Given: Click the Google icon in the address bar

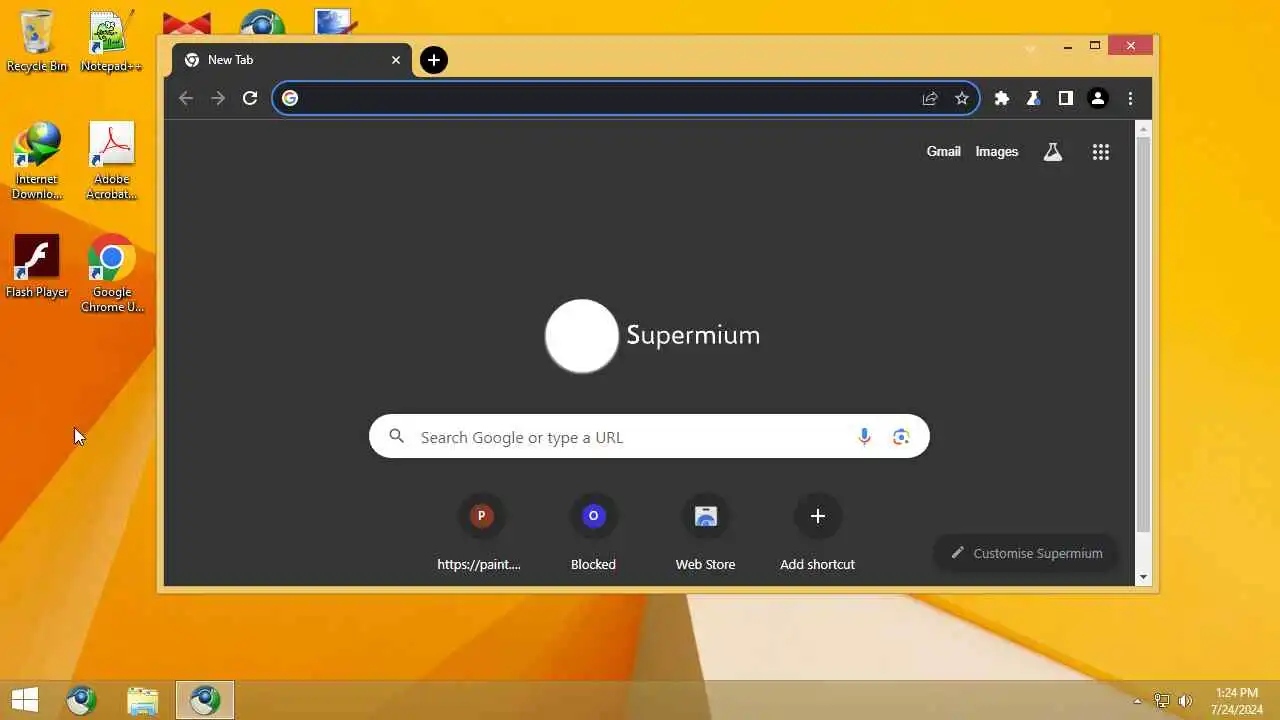Looking at the screenshot, I should click(290, 98).
